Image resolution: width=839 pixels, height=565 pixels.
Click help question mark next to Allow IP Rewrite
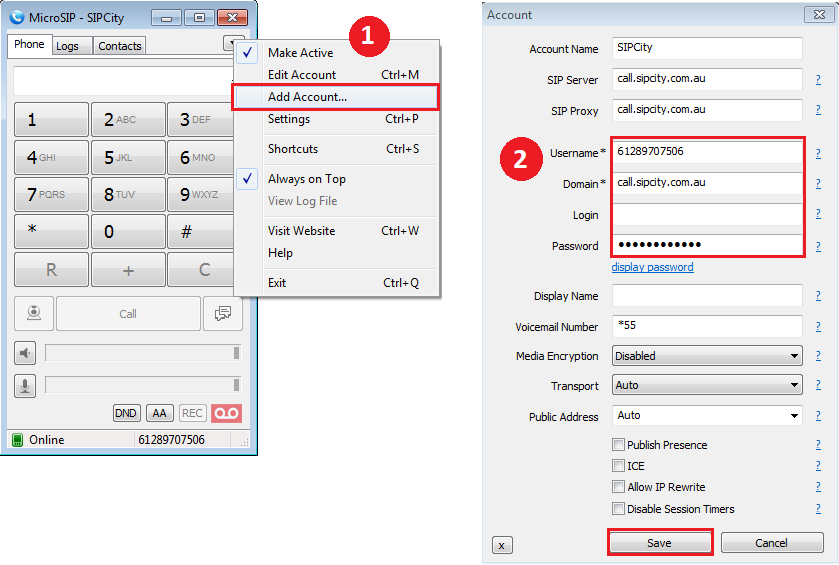818,486
